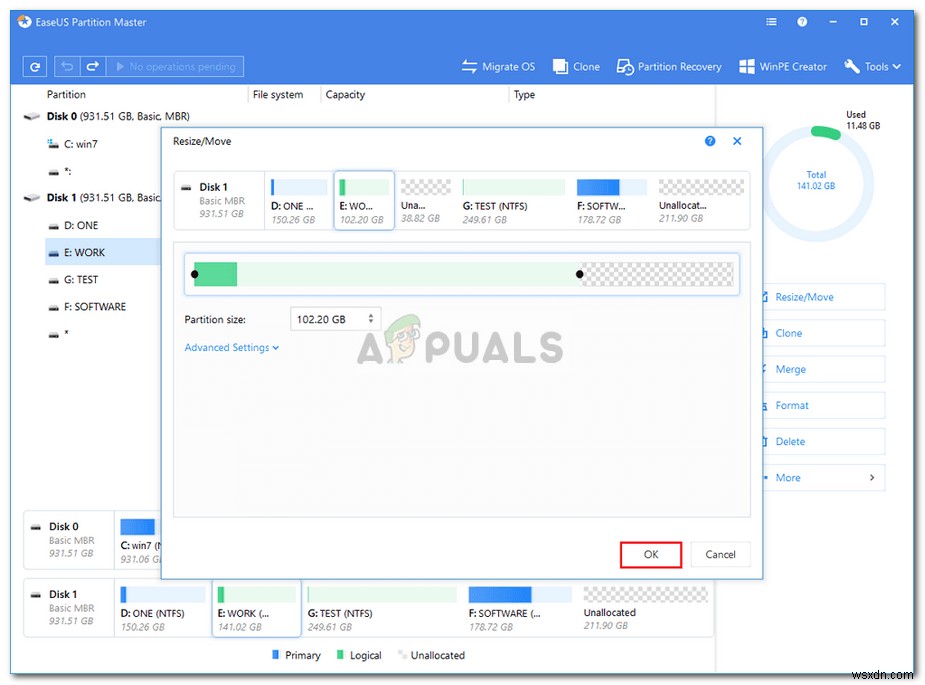Expand Advanced Settings
Screen dimensions: 925x685
coord(231,348)
